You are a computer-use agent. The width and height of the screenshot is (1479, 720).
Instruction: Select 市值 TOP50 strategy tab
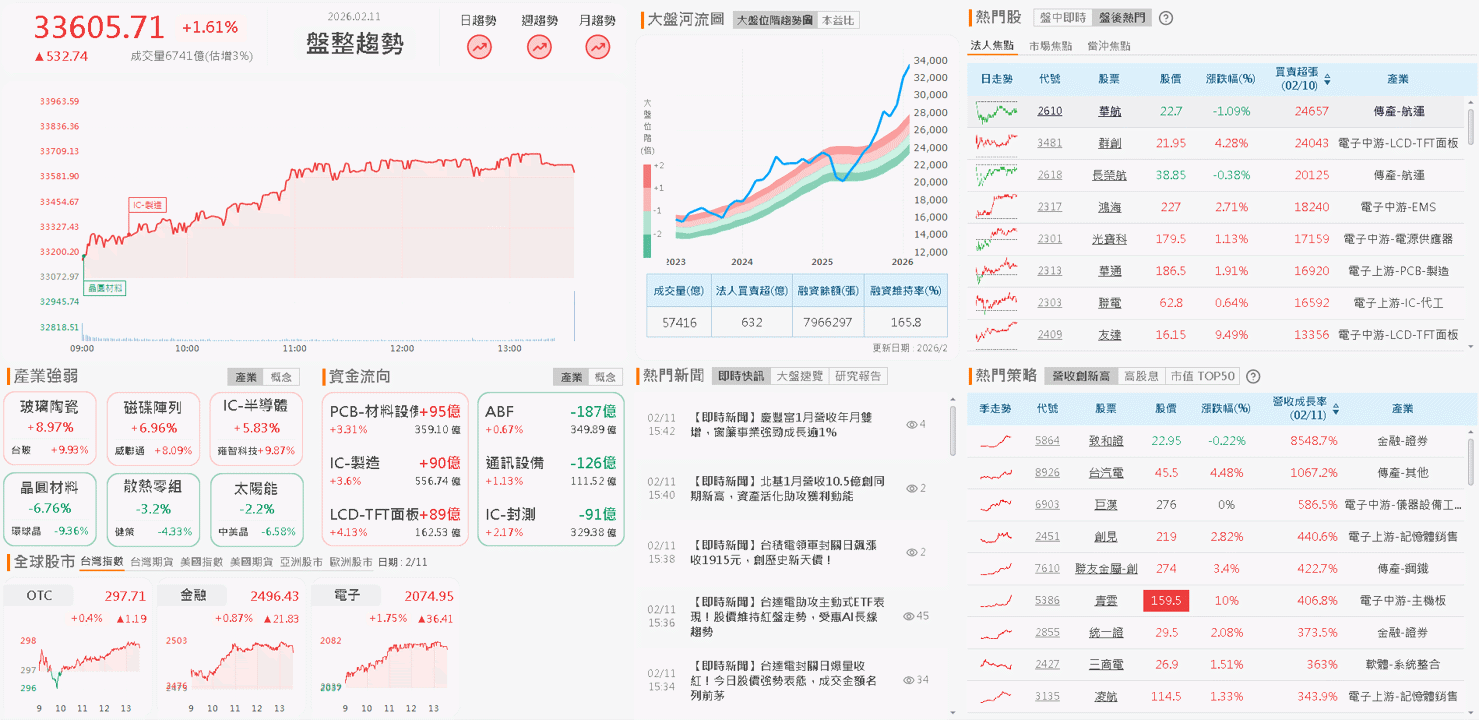1202,376
